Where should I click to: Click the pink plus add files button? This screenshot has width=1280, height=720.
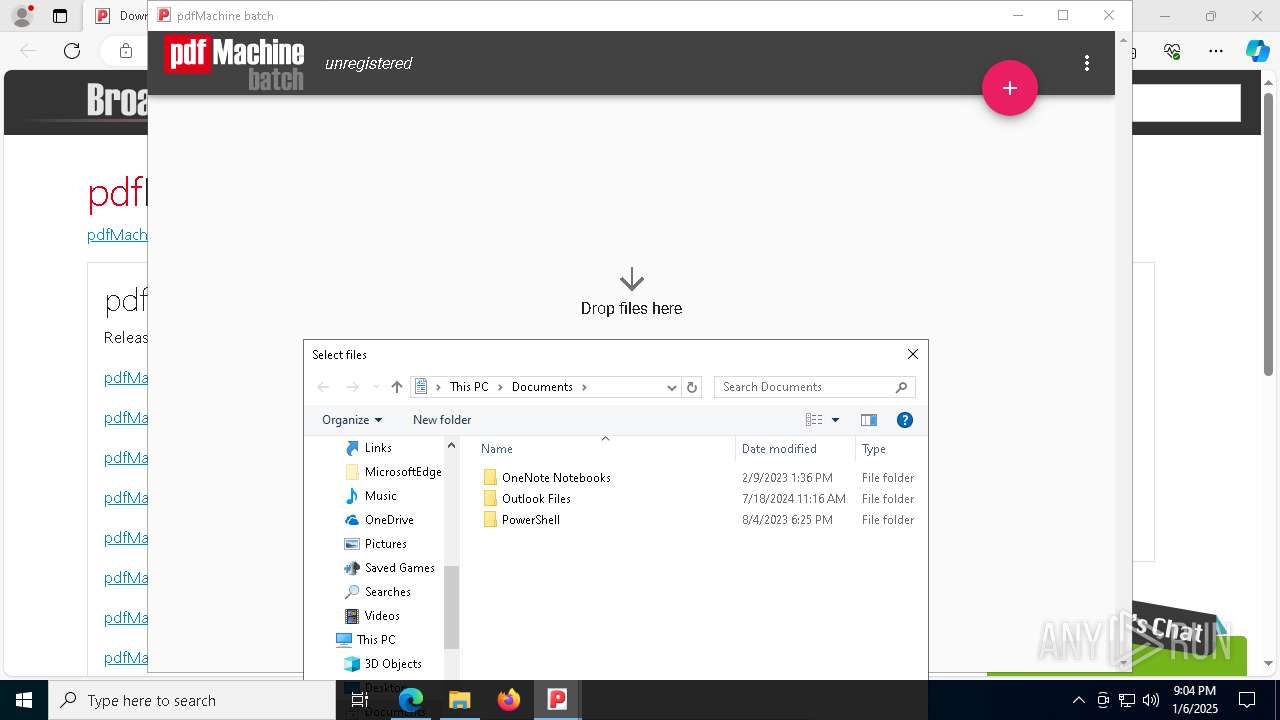click(x=1010, y=88)
